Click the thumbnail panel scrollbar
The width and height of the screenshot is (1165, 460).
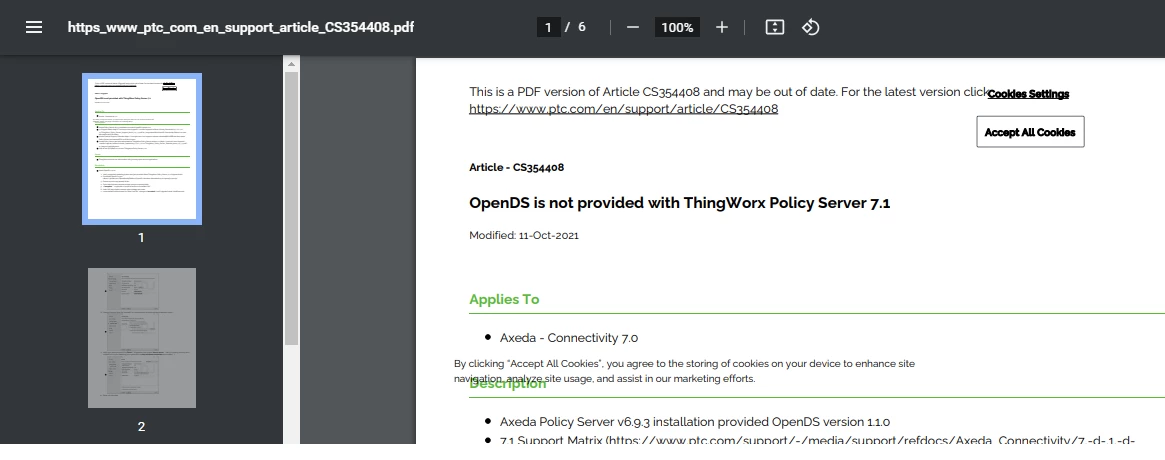tap(291, 208)
